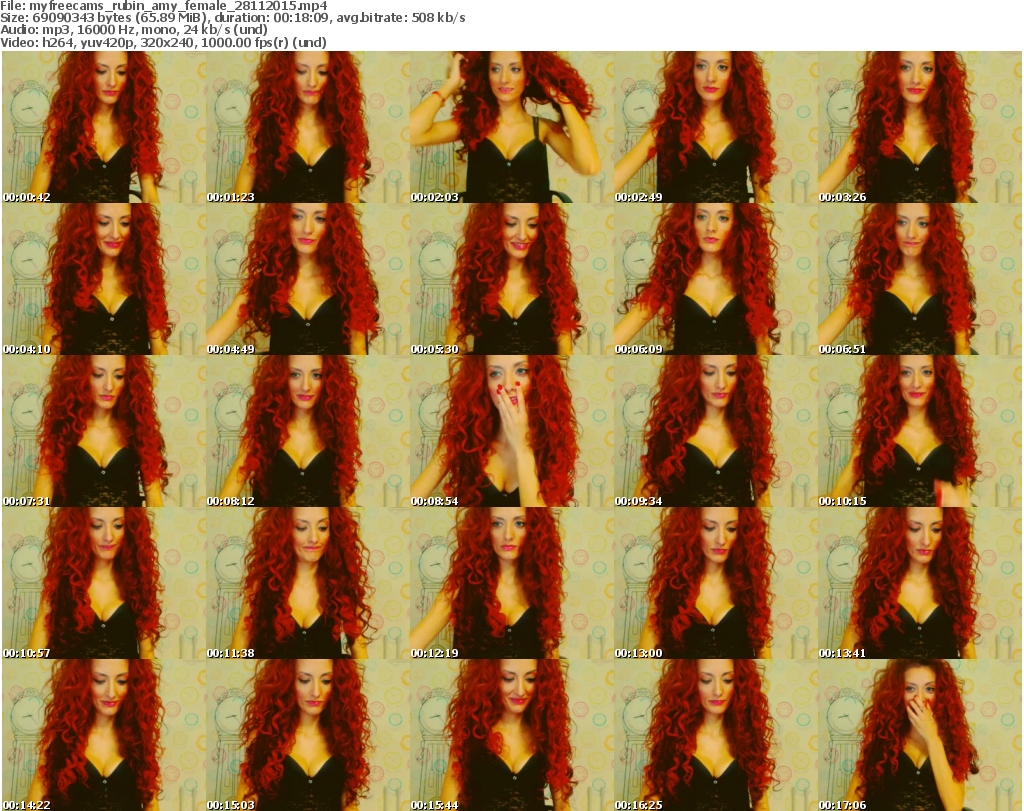
Task: Click the 'File:' filename header line
Action: (164, 6)
